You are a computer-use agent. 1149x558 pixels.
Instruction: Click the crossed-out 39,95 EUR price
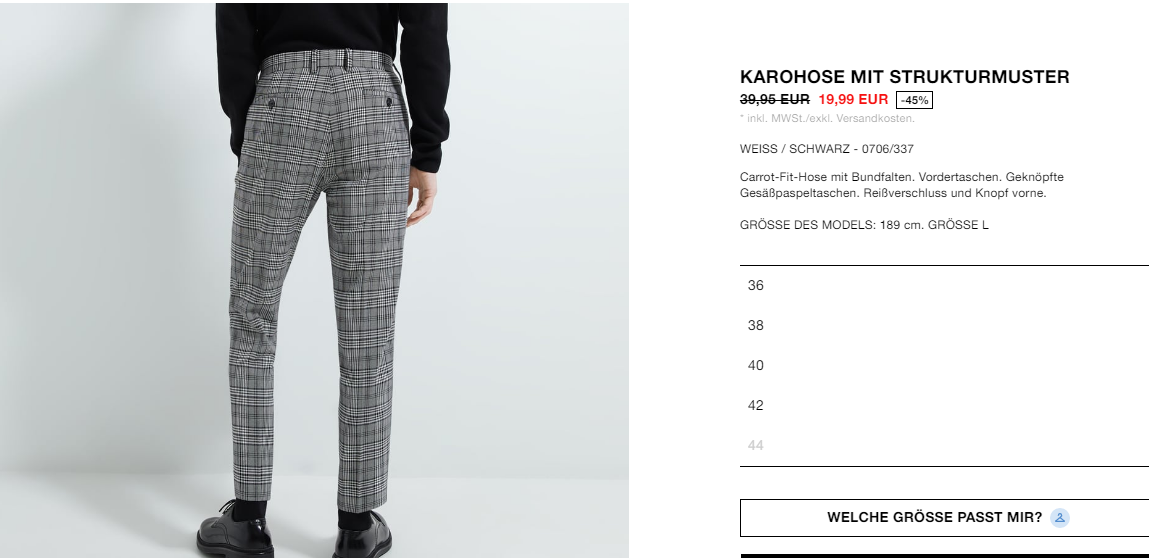pos(775,99)
